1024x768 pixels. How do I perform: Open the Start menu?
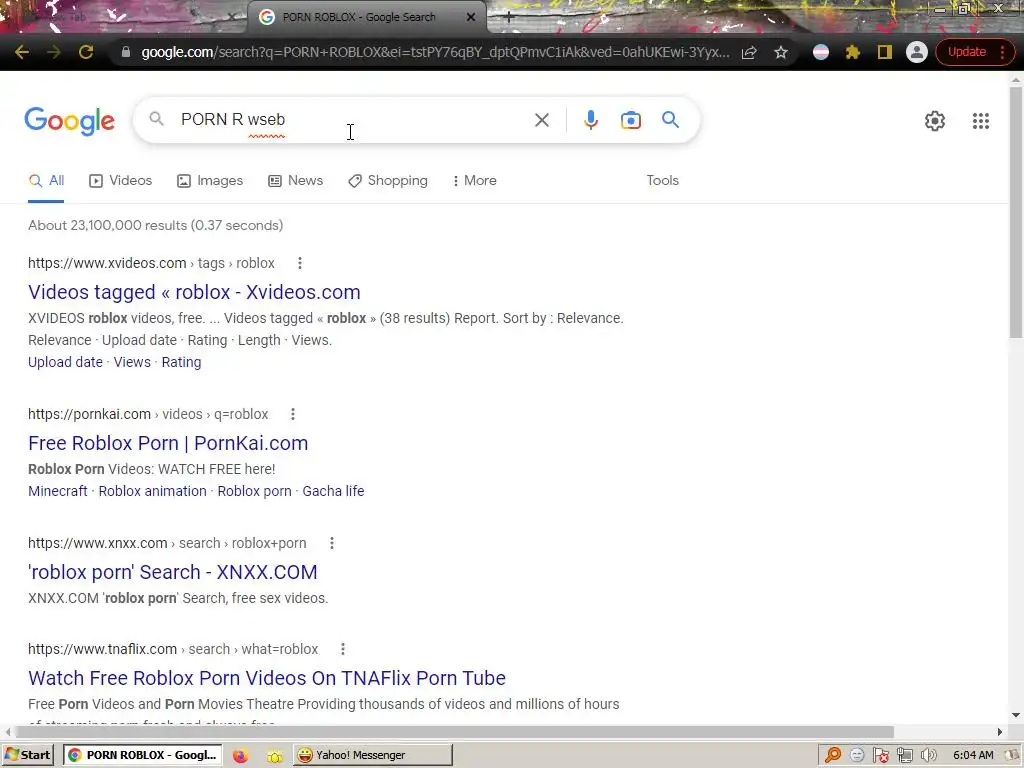[27, 756]
